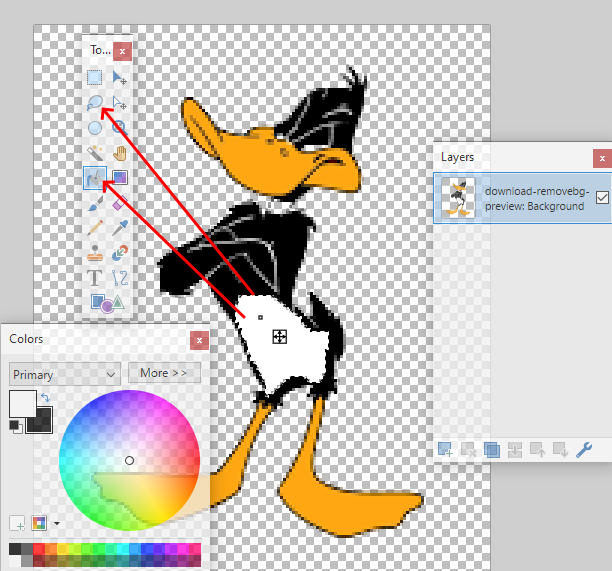The height and width of the screenshot is (571, 612).
Task: Add current color to palette
Action: (17, 523)
